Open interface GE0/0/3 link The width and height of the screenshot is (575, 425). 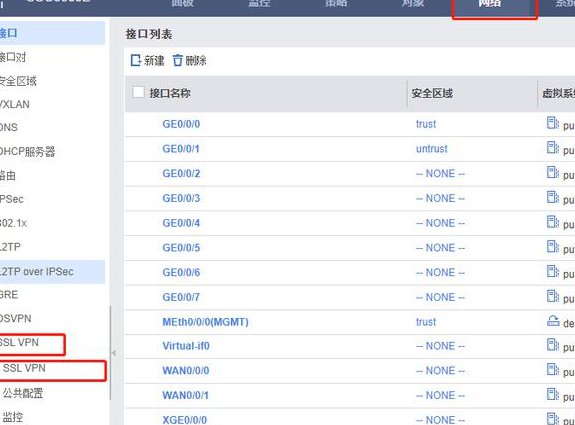[181, 198]
